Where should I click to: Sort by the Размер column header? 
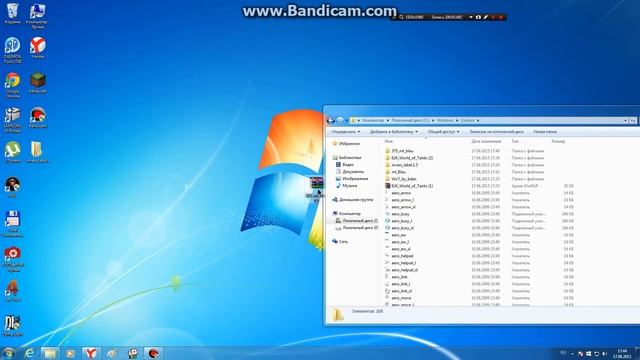pos(558,141)
